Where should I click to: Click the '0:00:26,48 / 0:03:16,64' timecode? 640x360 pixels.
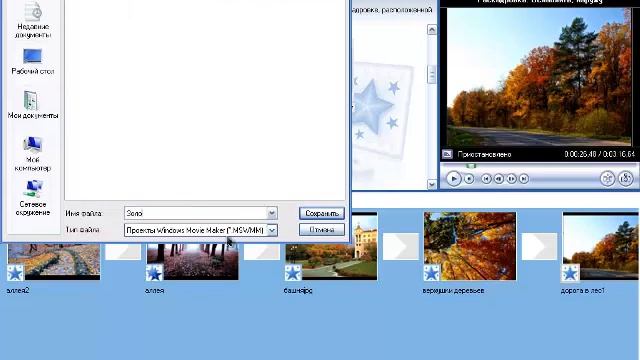click(x=600, y=154)
